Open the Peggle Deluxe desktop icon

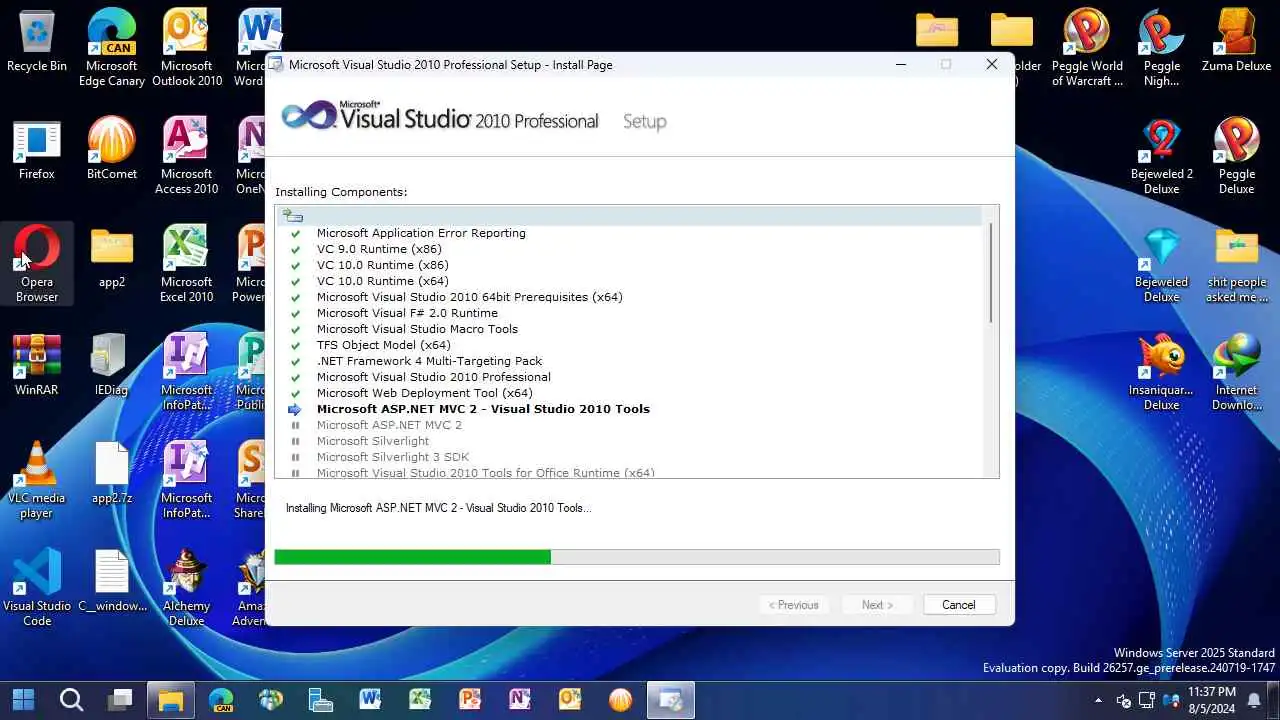click(1237, 156)
